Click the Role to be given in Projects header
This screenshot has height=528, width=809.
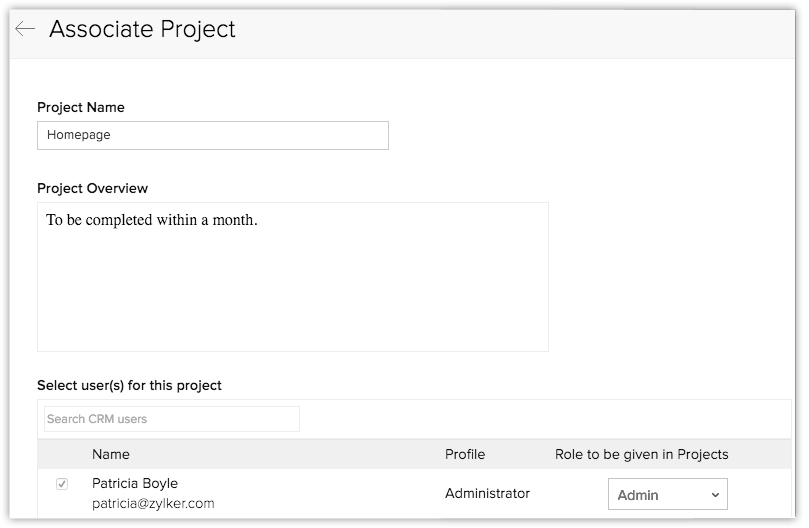[641, 454]
